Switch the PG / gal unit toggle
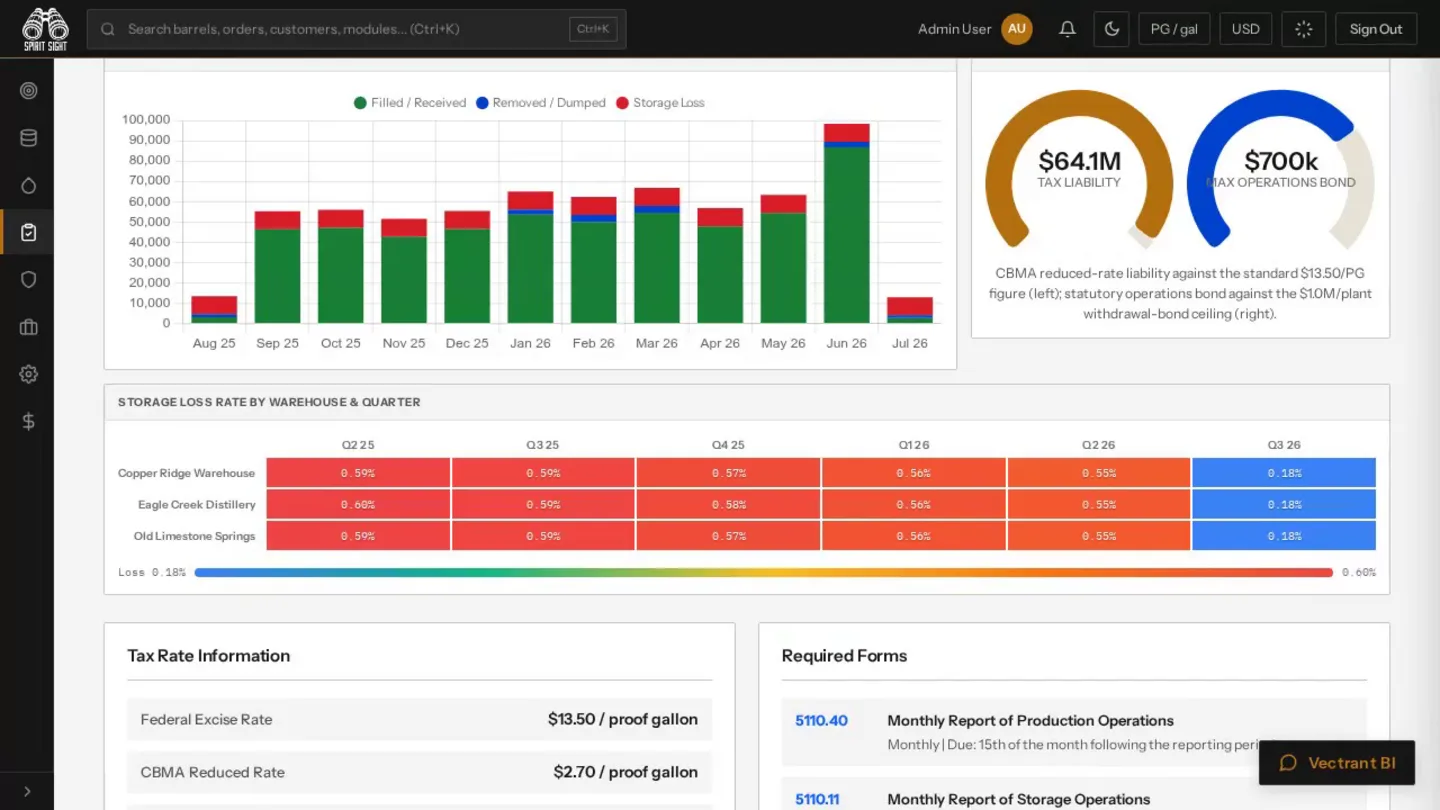The height and width of the screenshot is (810, 1440). pyautogui.click(x=1174, y=29)
